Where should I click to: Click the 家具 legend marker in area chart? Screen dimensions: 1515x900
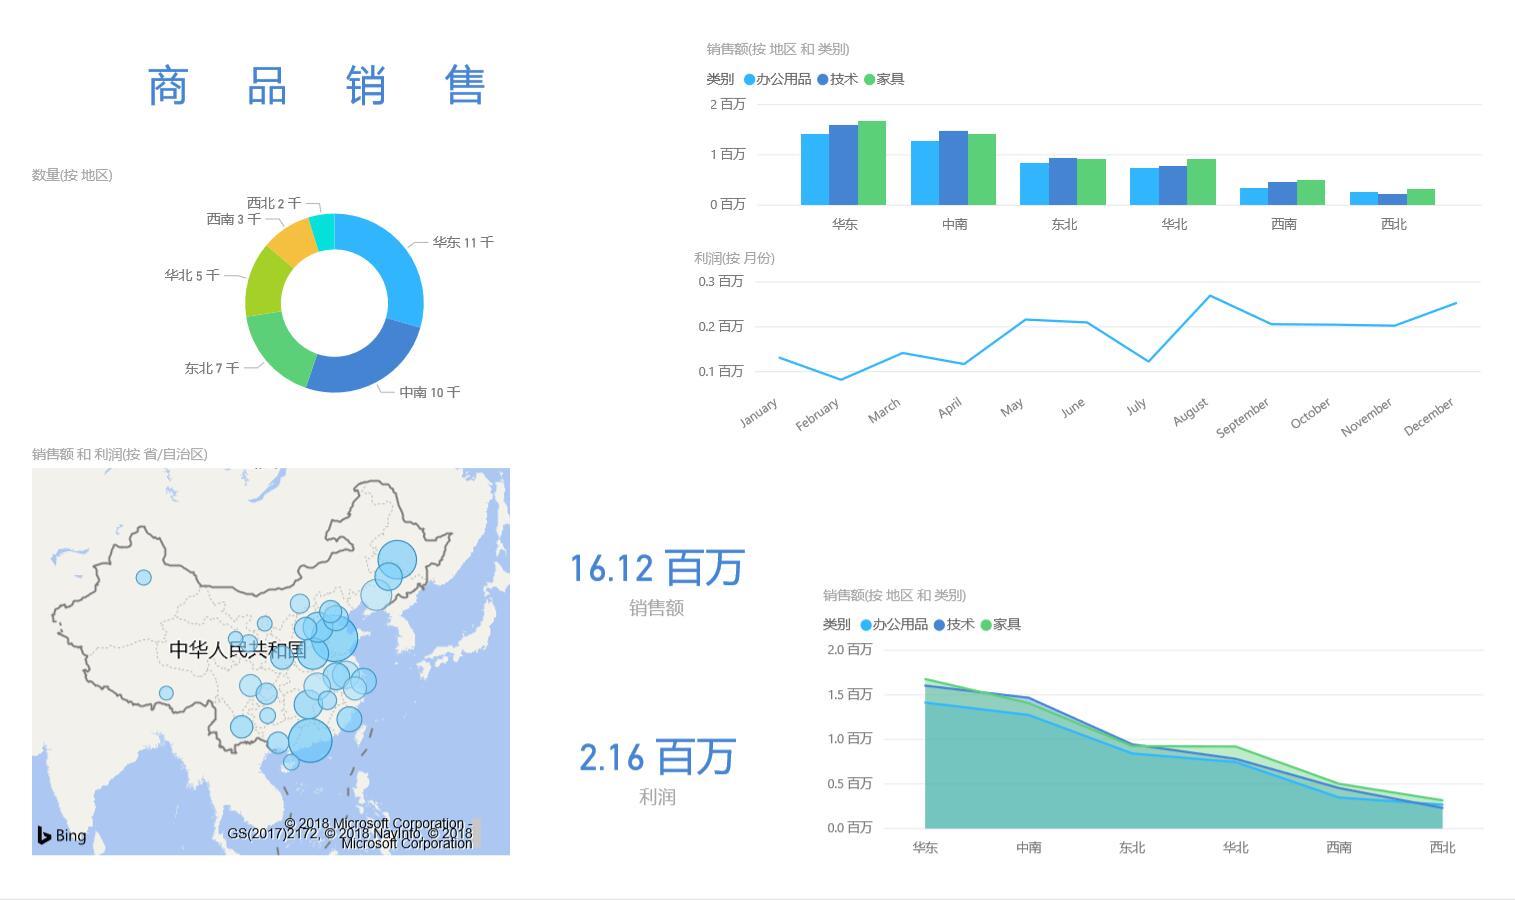tap(986, 625)
